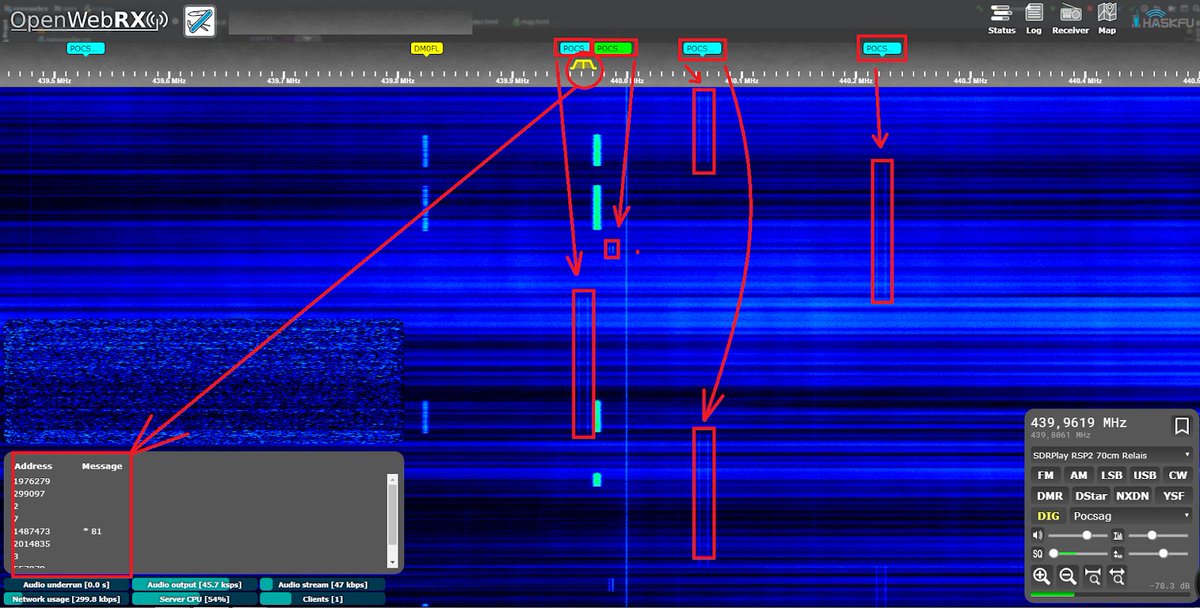Select the yellow DM0FL bookmark tag
Image resolution: width=1200 pixels, height=608 pixels.
click(x=425, y=48)
